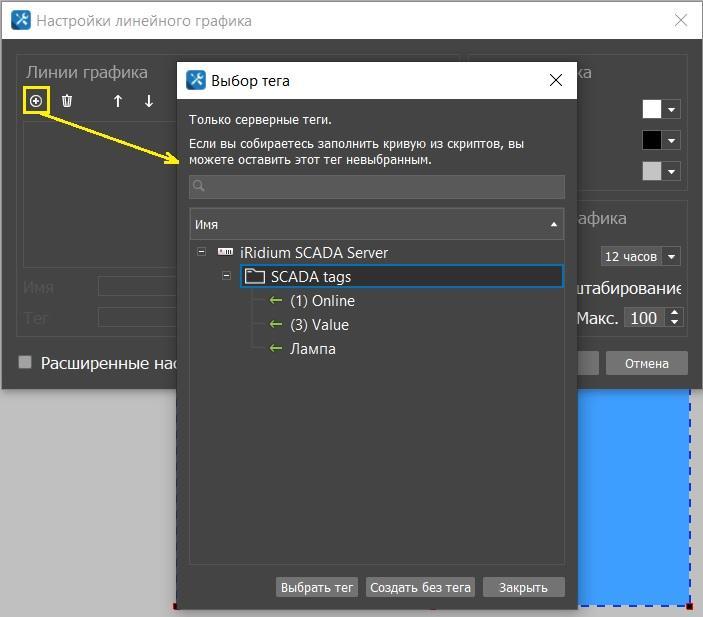Click the trash delete line icon
This screenshot has width=703, height=617.
67,100
